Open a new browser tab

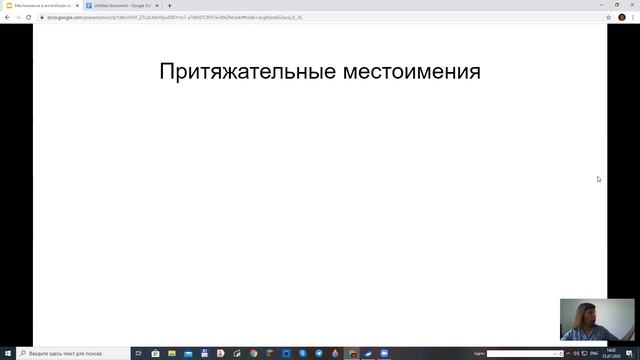[x=169, y=6]
